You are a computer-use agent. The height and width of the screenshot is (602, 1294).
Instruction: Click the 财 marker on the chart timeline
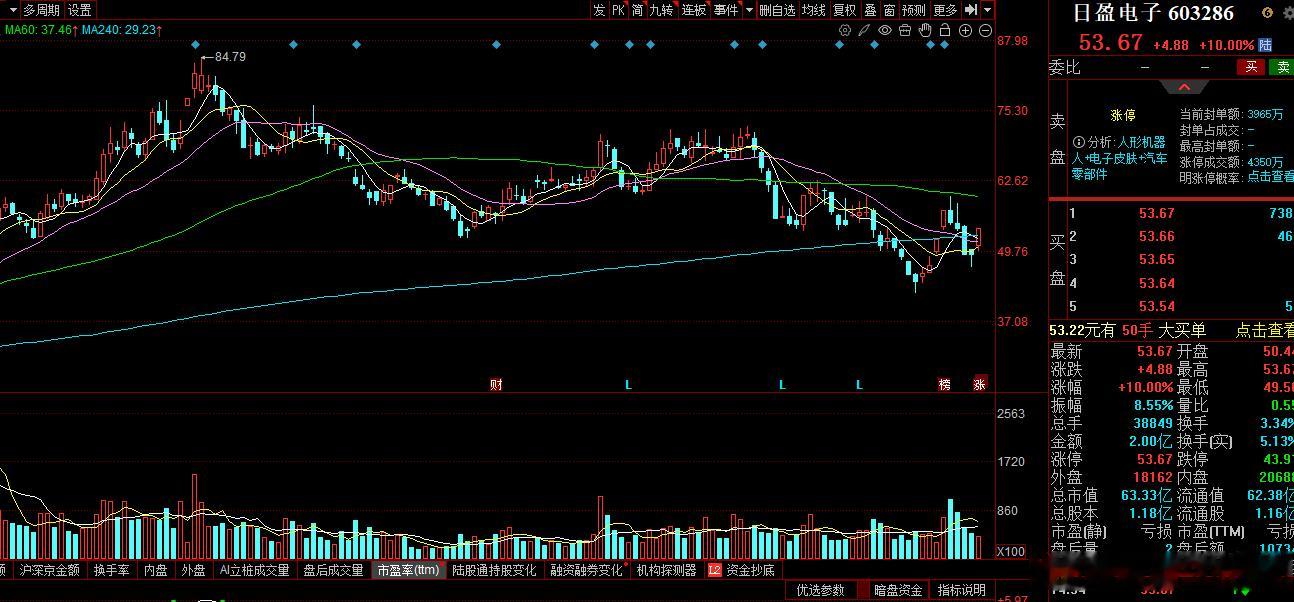tap(496, 384)
